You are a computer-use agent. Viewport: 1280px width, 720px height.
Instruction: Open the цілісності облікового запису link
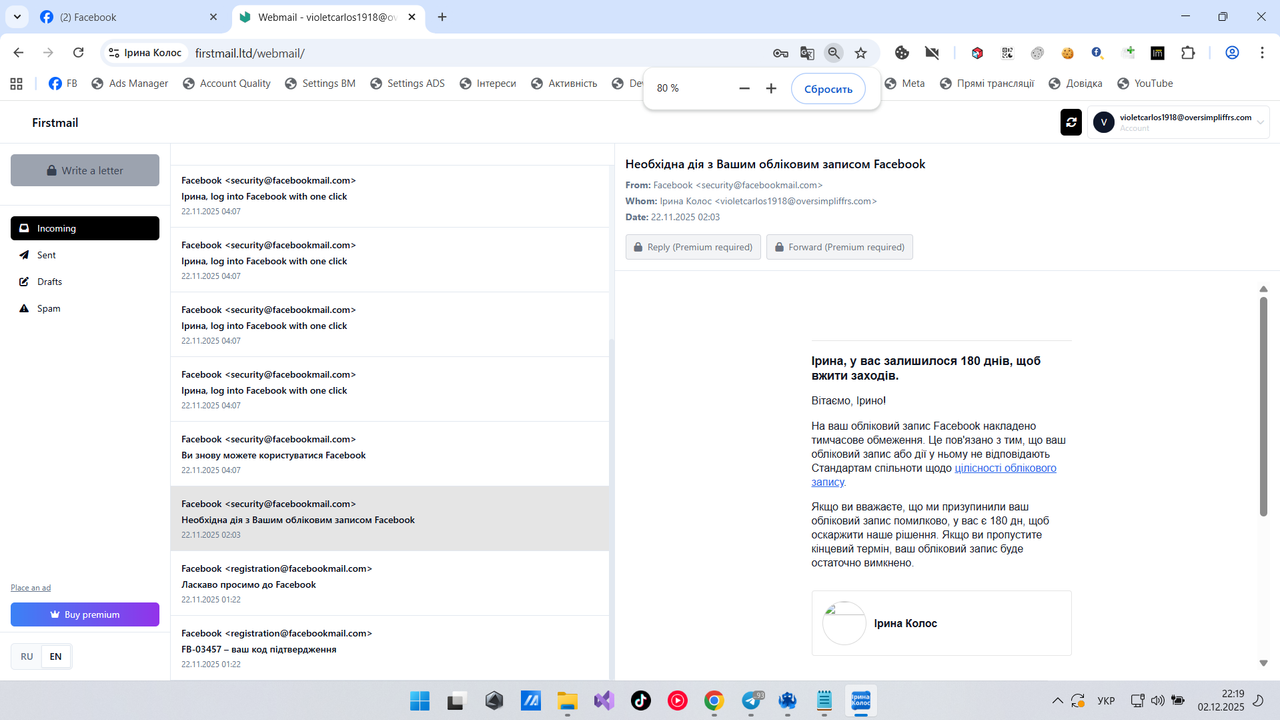[x=1004, y=468]
